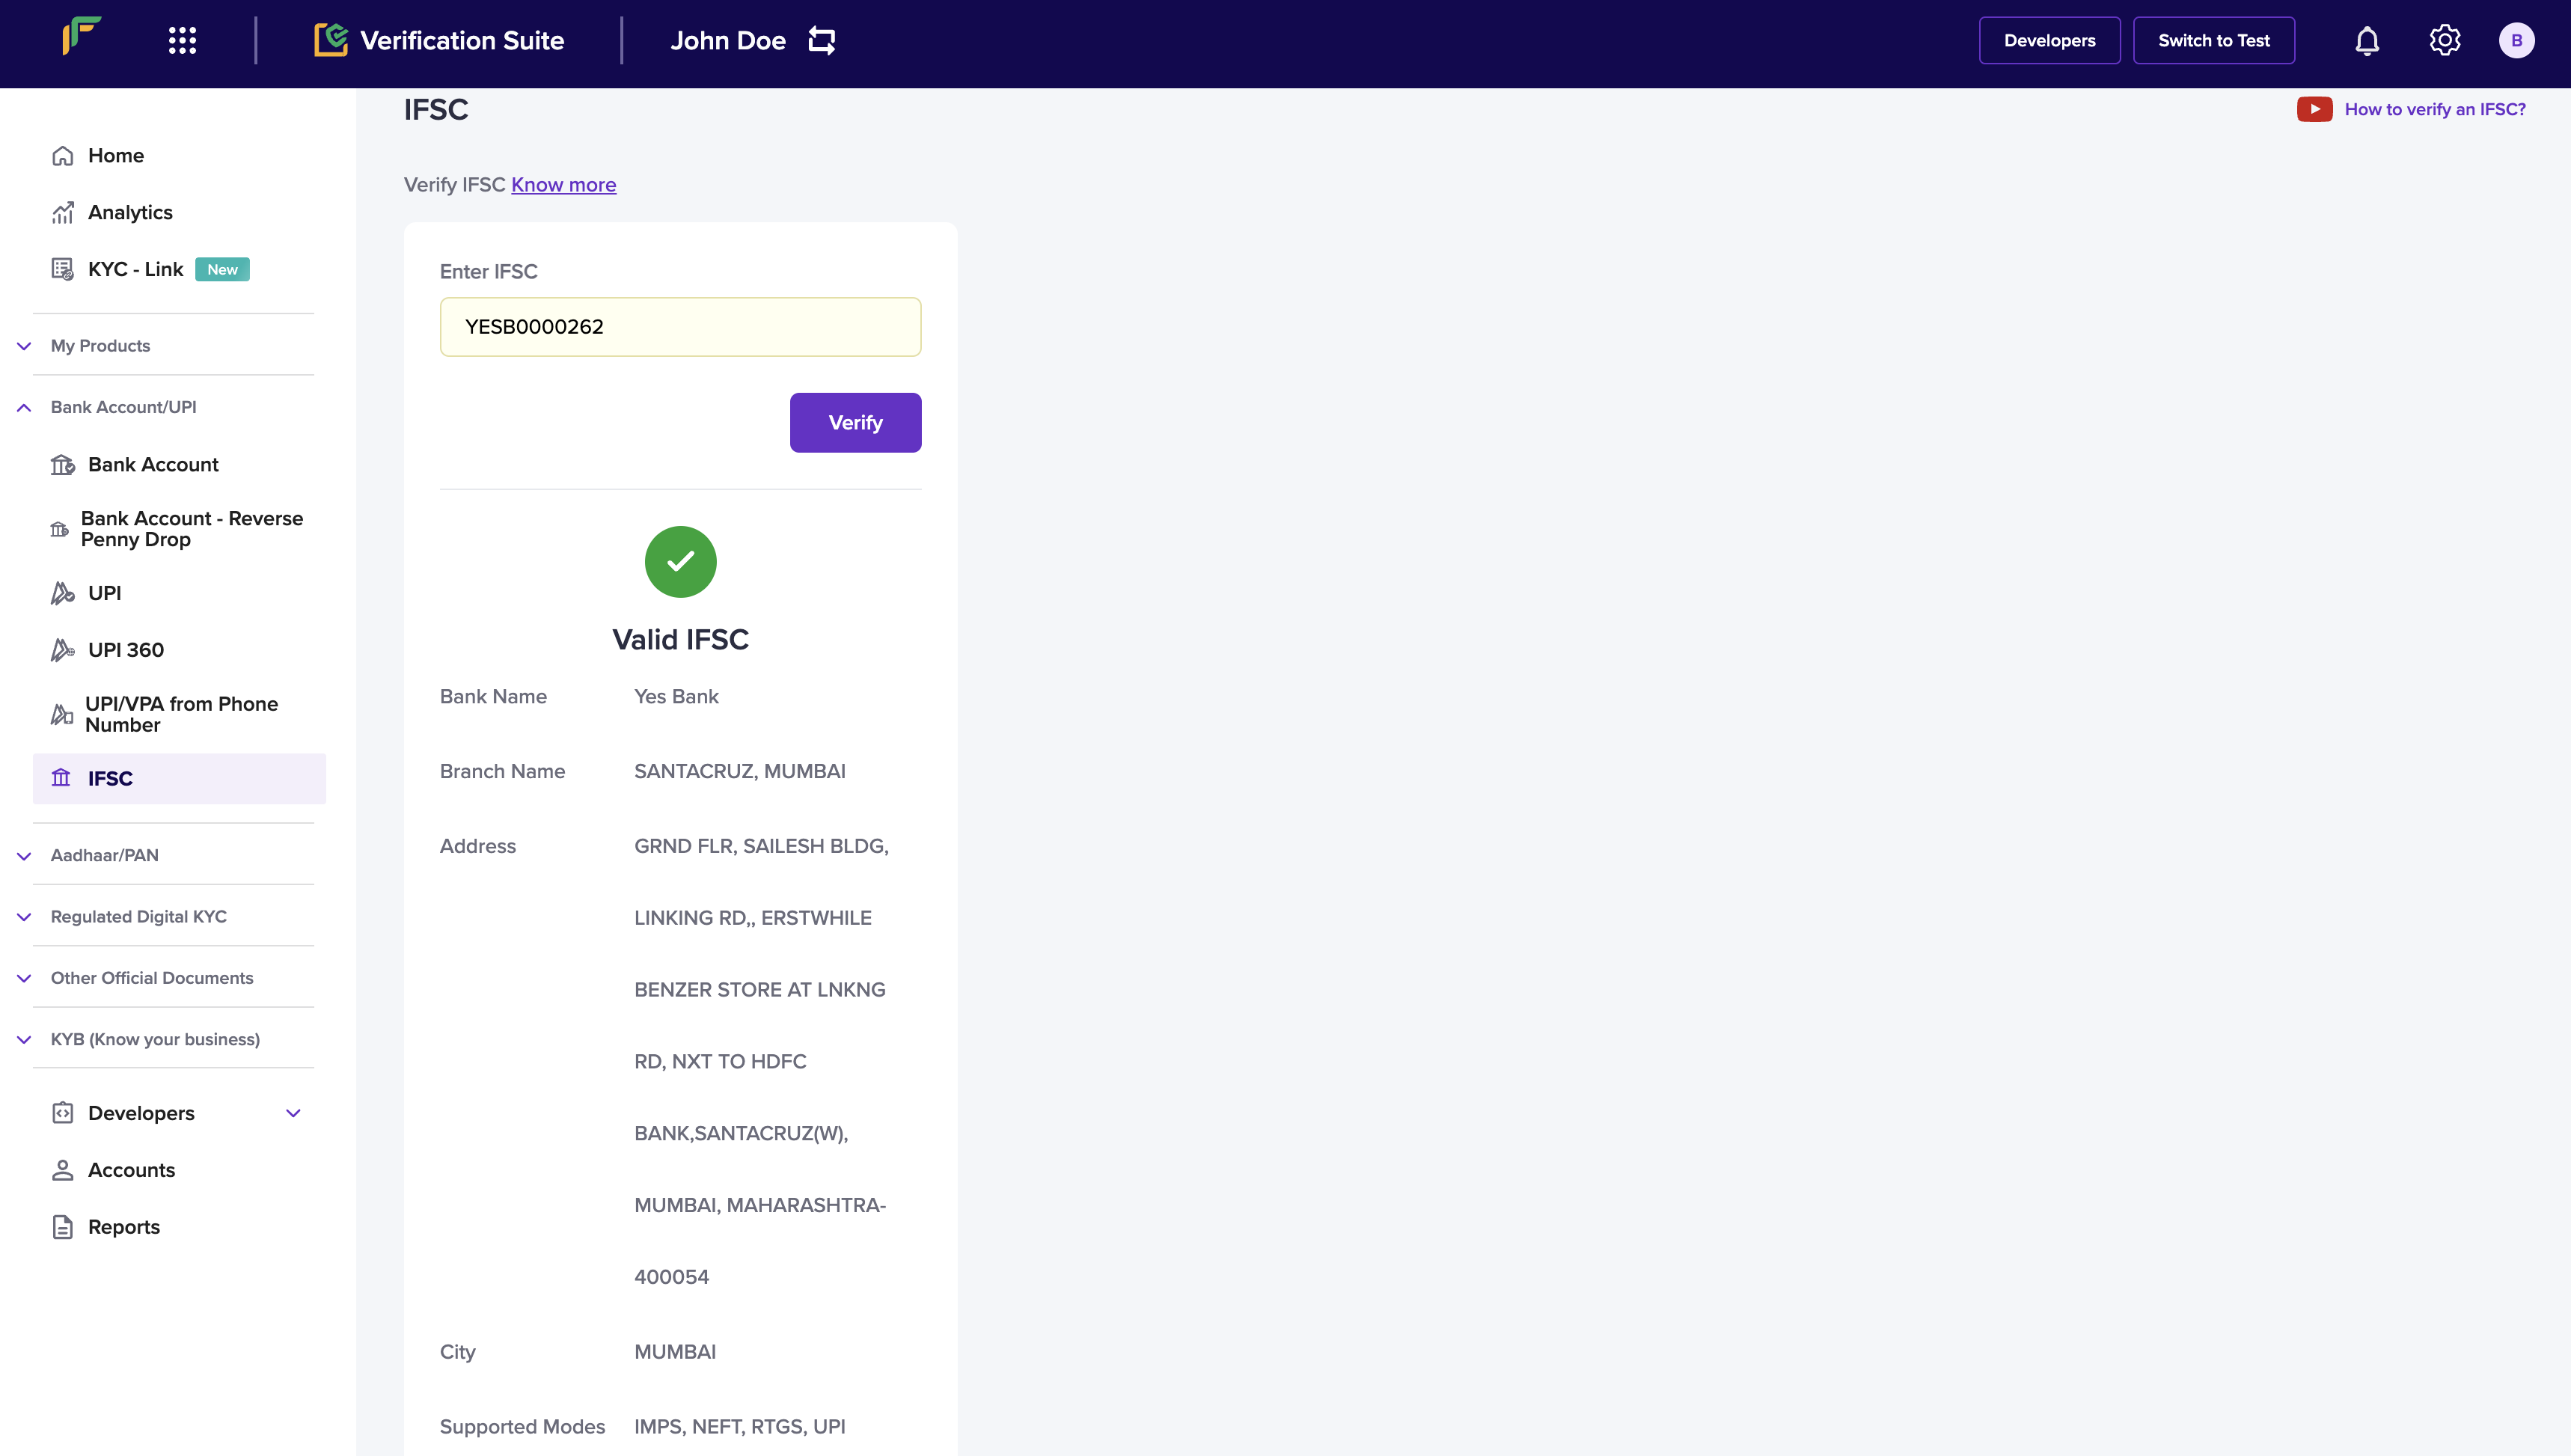Open the apps grid launcher icon
Image resolution: width=2571 pixels, height=1456 pixels.
point(182,40)
